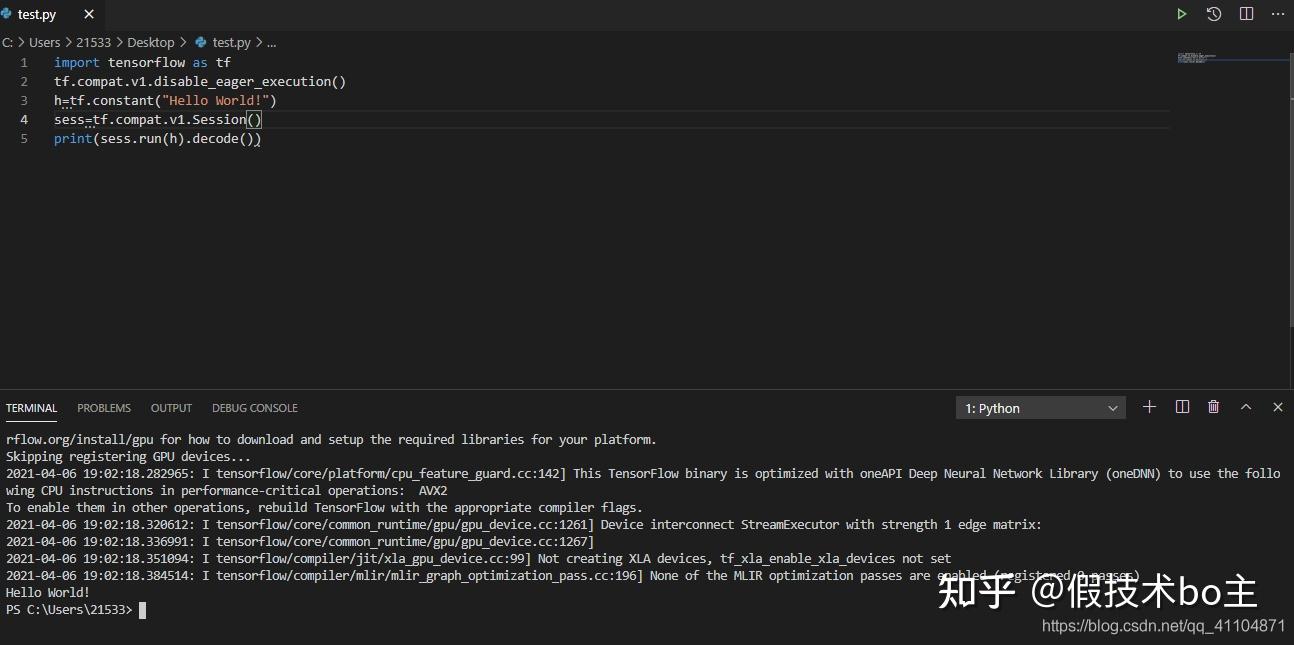
Task: Run the Python file with the play icon
Action: pyautogui.click(x=1182, y=14)
